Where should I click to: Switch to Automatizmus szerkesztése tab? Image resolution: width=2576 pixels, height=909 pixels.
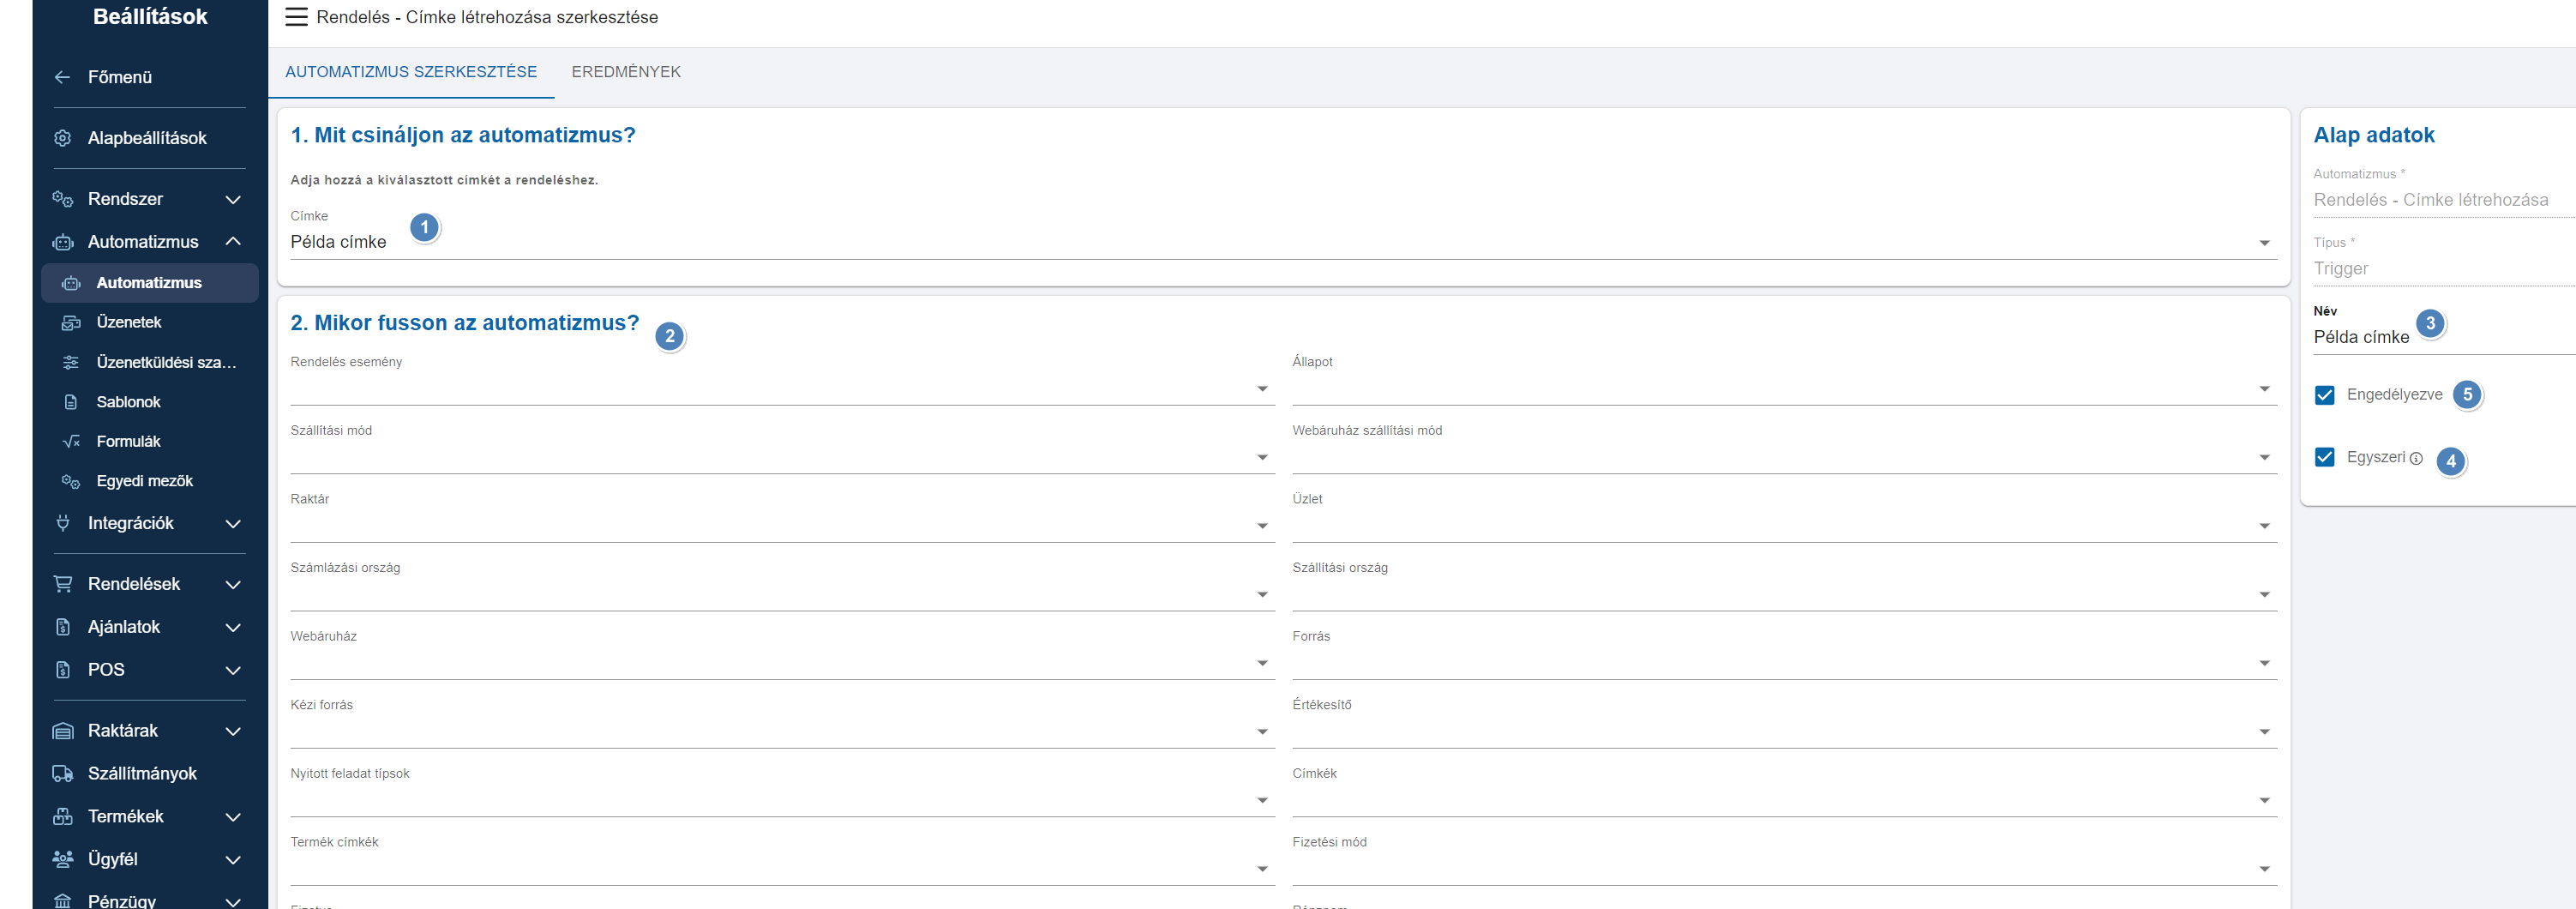coord(411,72)
